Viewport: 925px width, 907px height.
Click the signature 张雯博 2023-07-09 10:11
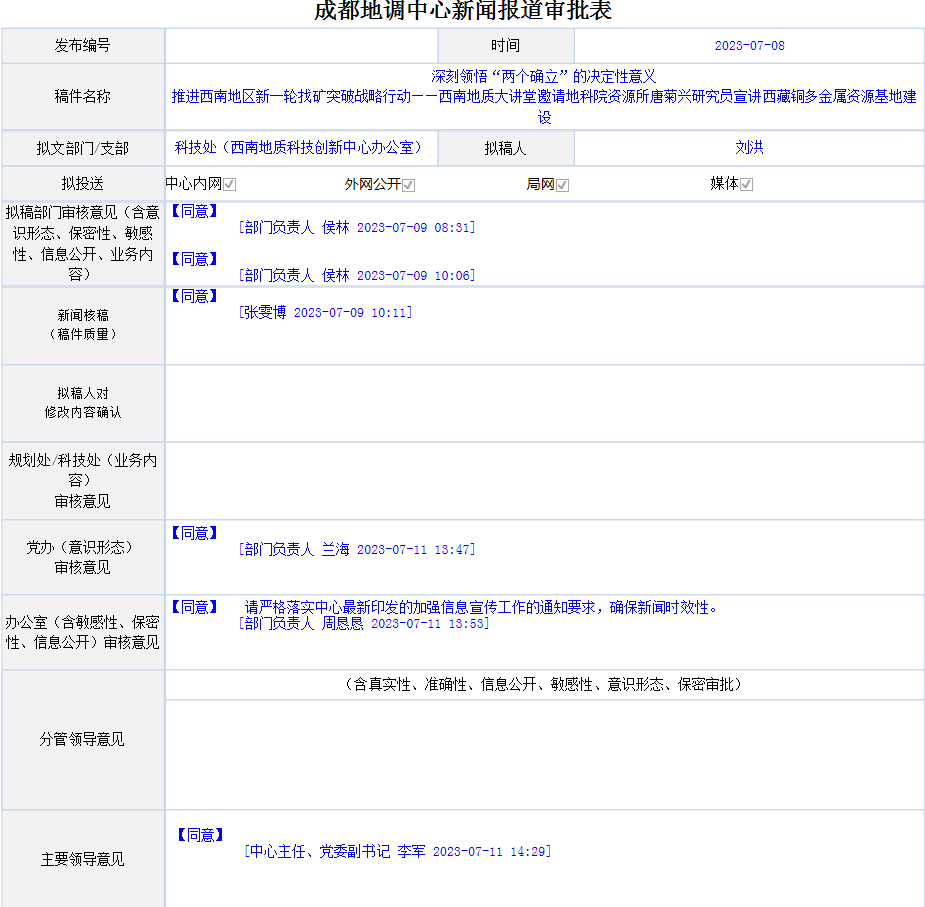pos(325,312)
